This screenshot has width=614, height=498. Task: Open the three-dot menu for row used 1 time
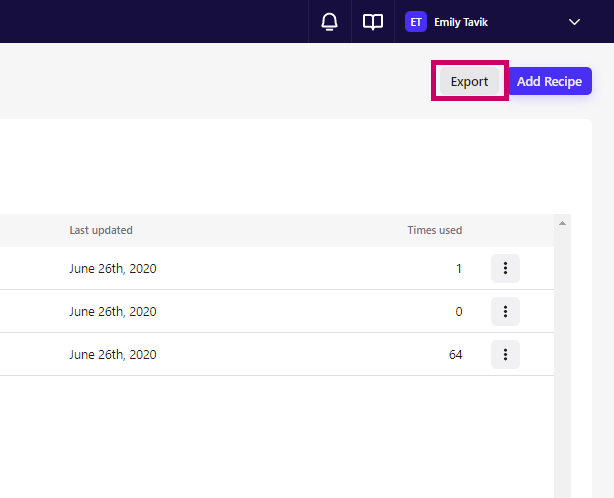coord(505,268)
